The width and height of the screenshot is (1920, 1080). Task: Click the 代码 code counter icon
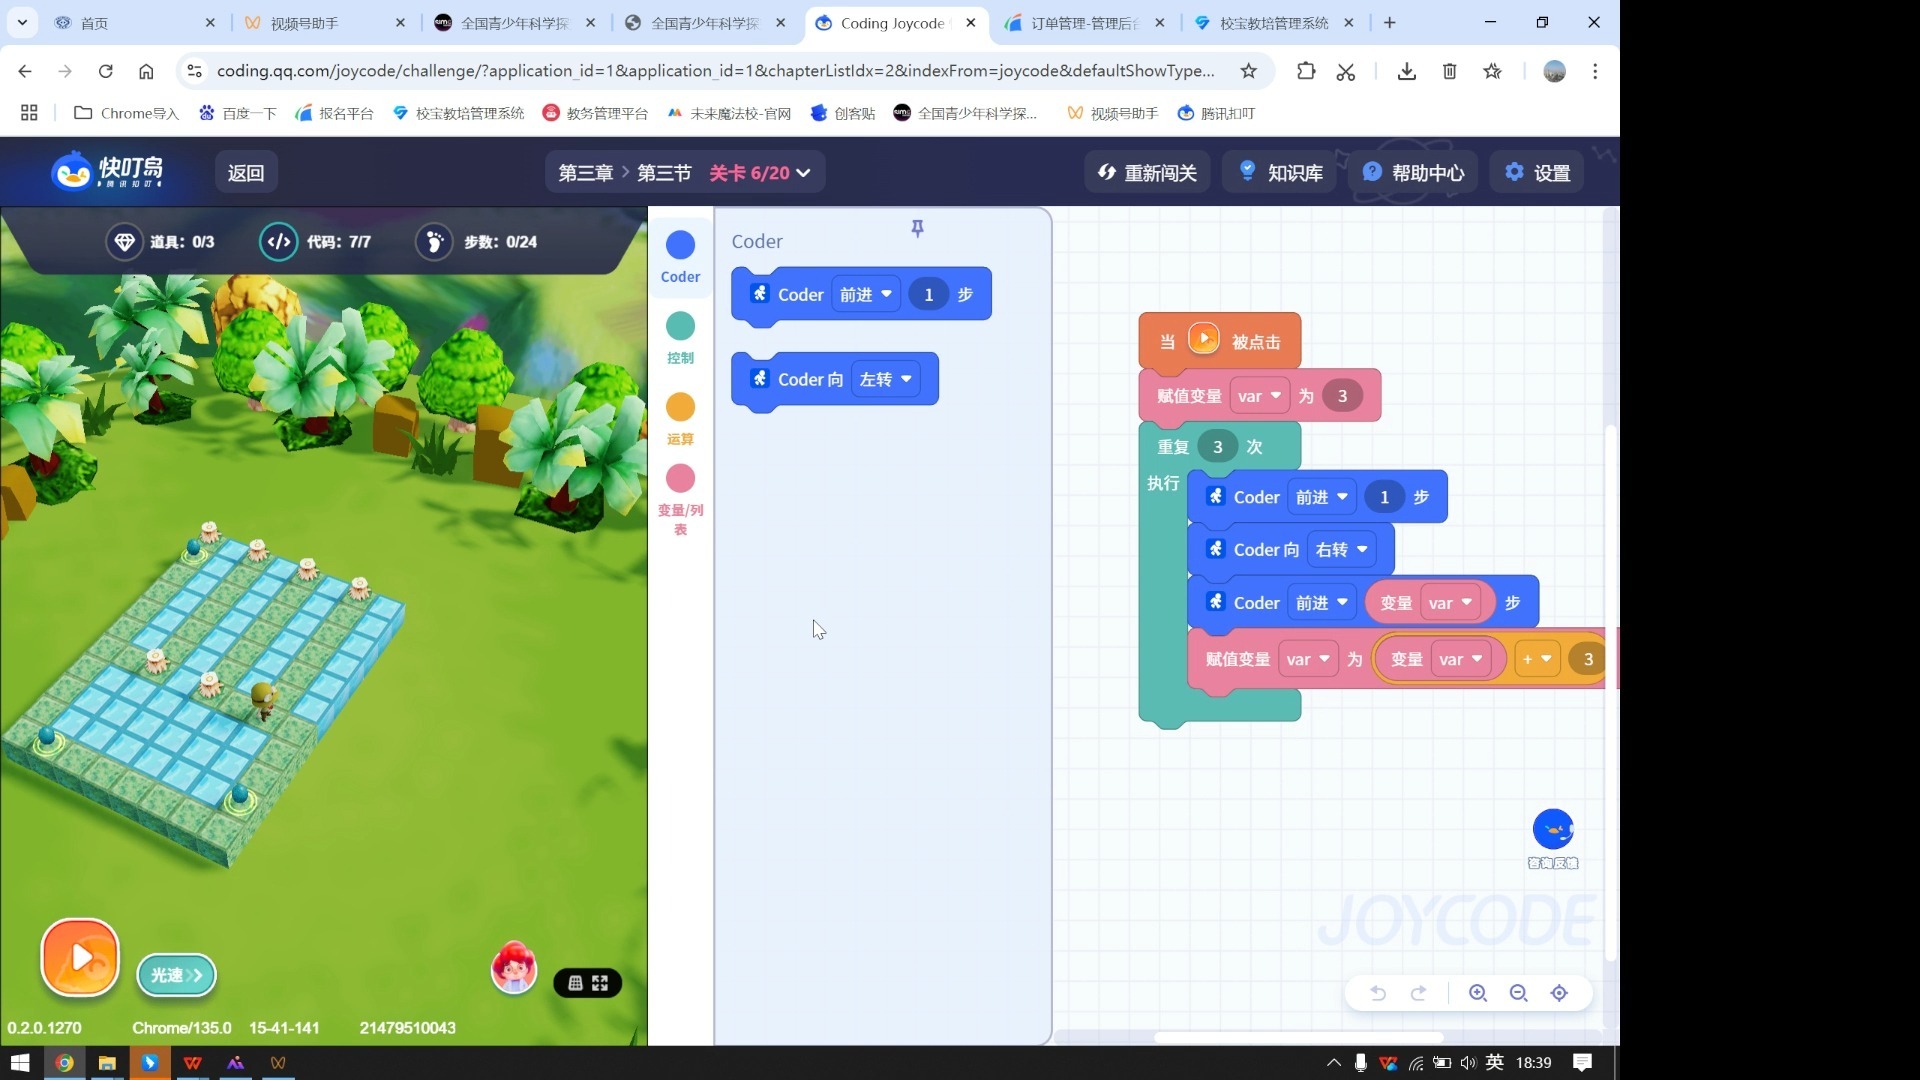coord(279,242)
